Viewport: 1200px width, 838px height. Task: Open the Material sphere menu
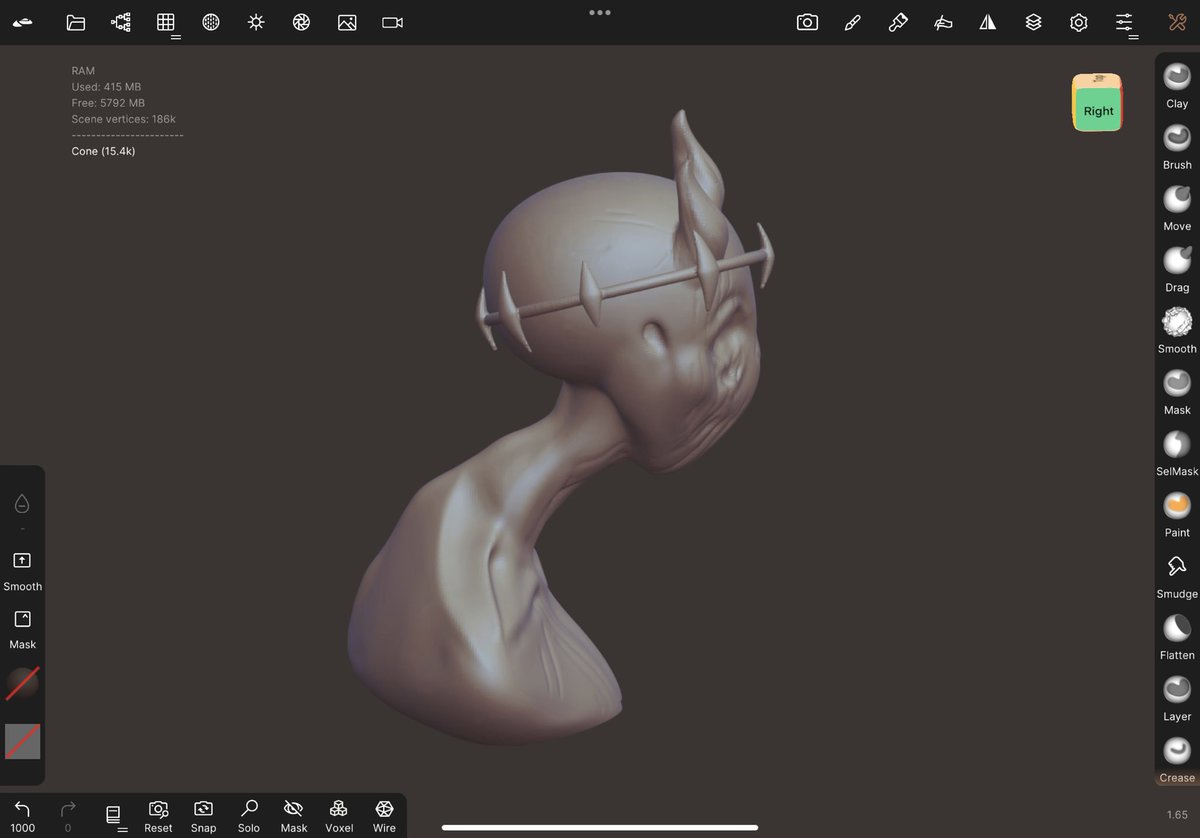[x=211, y=22]
